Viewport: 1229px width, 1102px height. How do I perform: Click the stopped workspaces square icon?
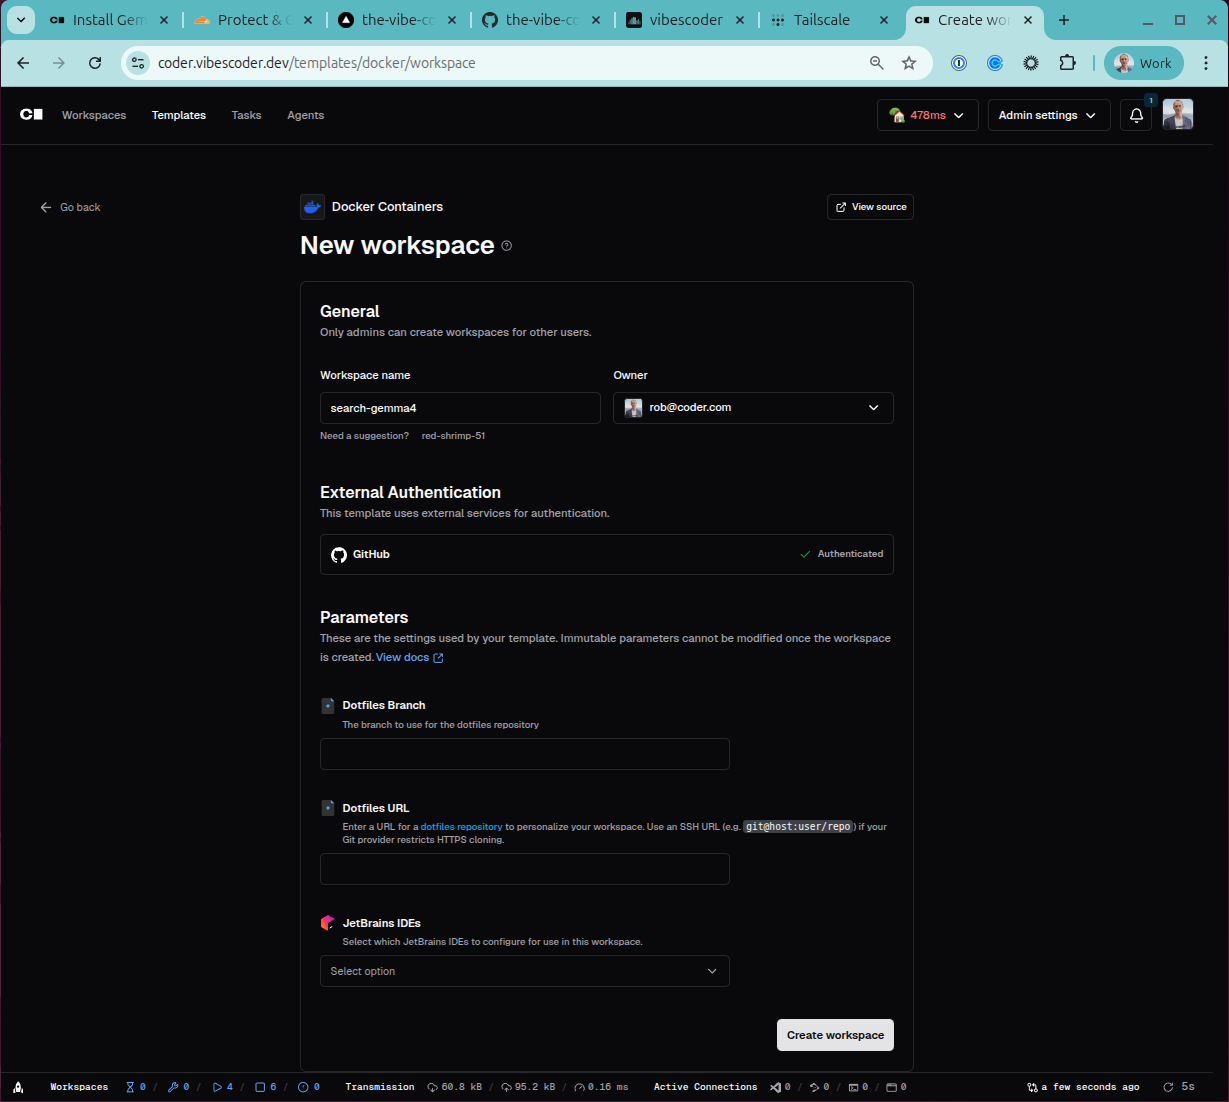(260, 1087)
